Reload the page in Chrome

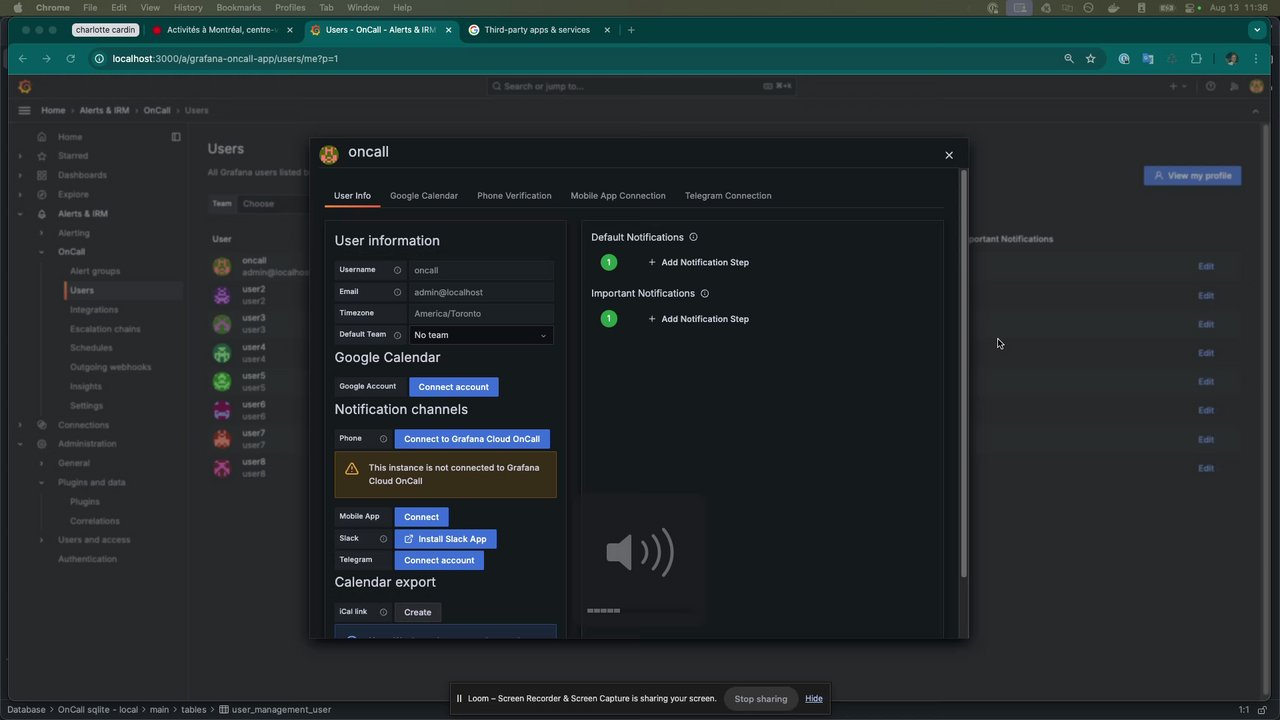[x=70, y=59]
